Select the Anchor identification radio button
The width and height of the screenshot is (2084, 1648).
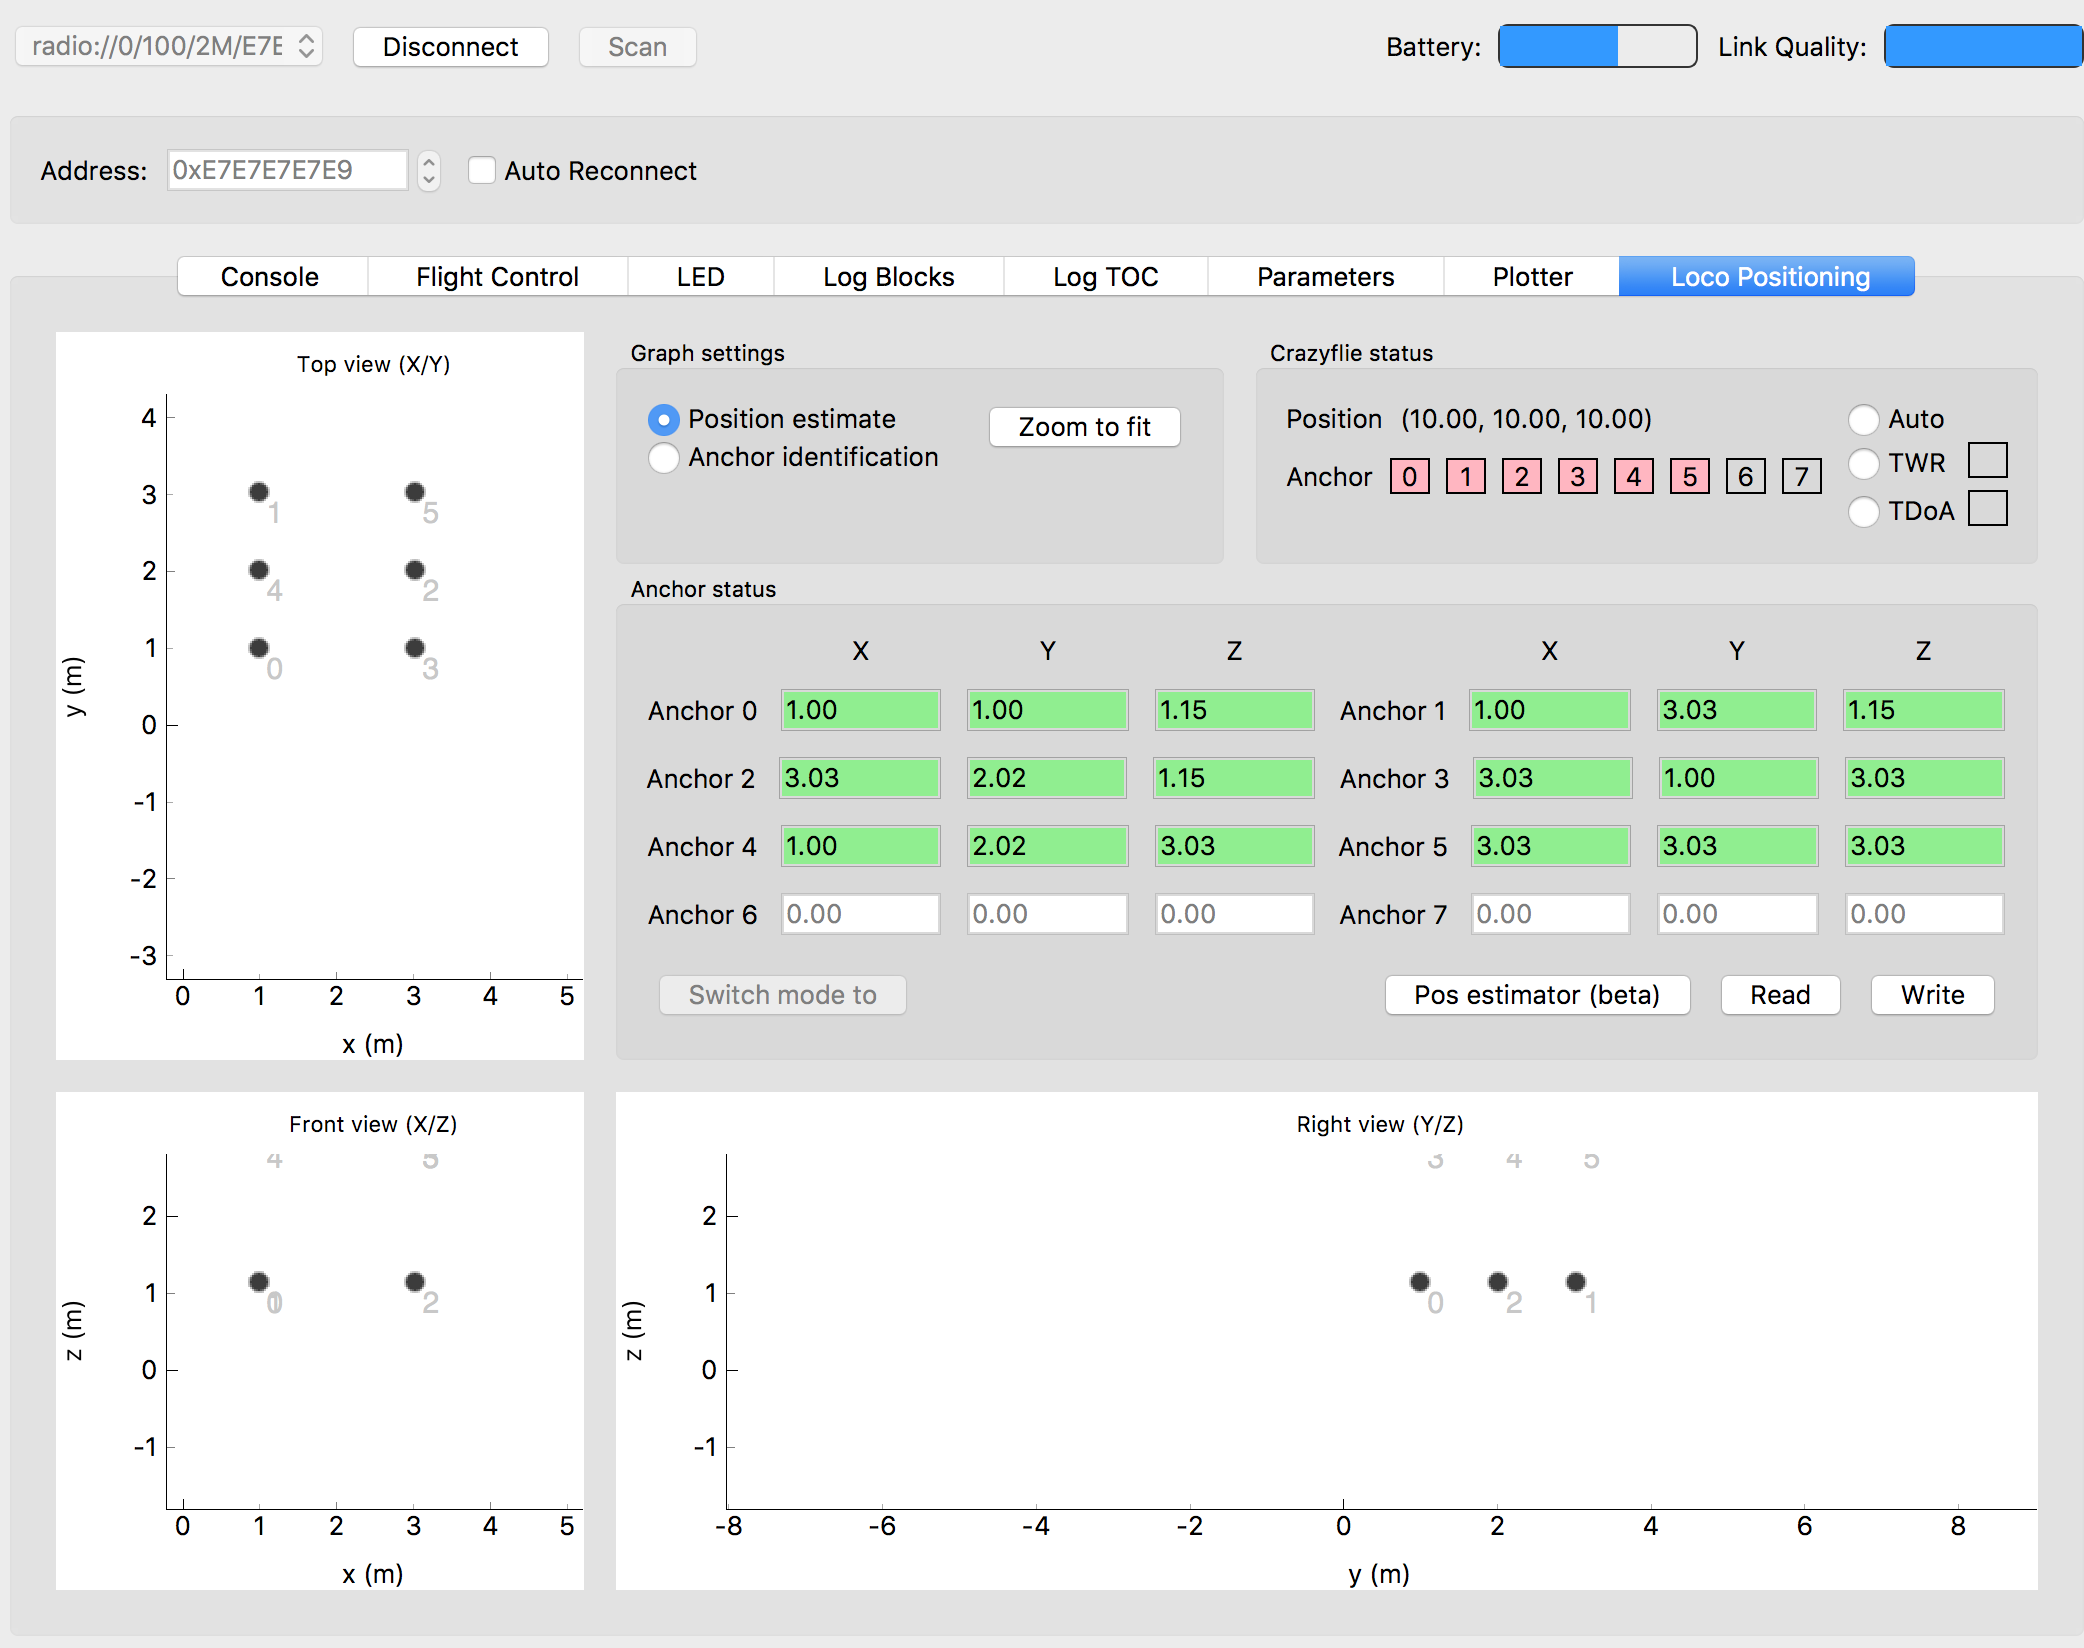tap(663, 457)
